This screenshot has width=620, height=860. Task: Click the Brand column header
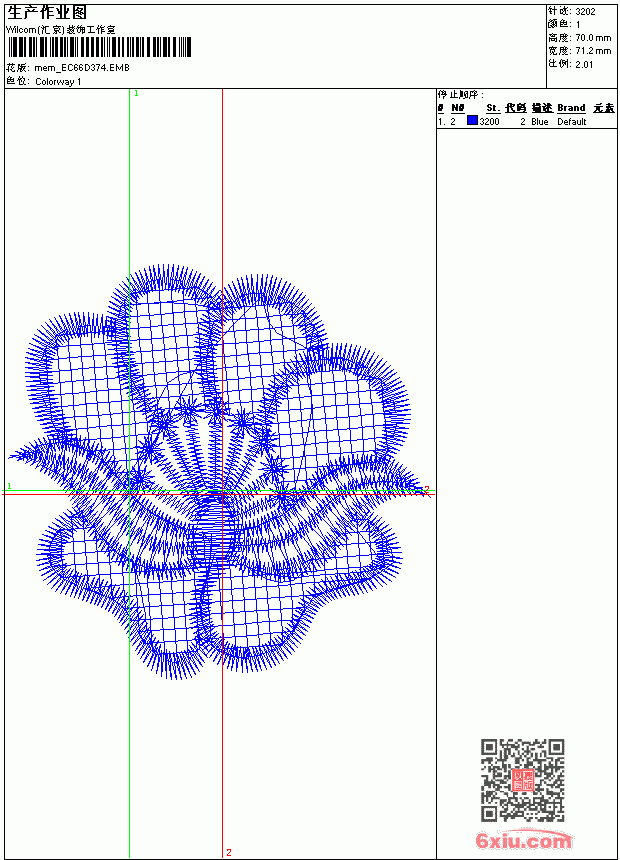pos(571,108)
